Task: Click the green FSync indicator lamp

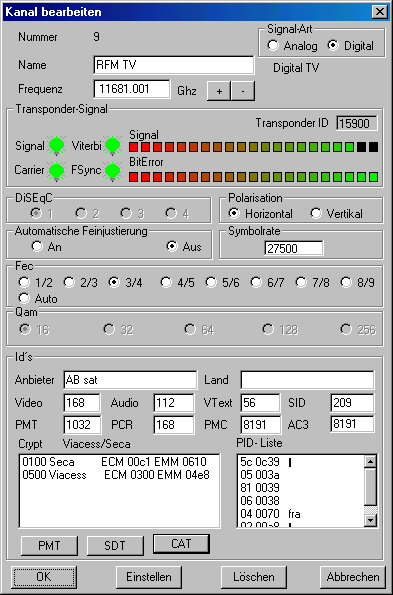Action: pos(112,171)
